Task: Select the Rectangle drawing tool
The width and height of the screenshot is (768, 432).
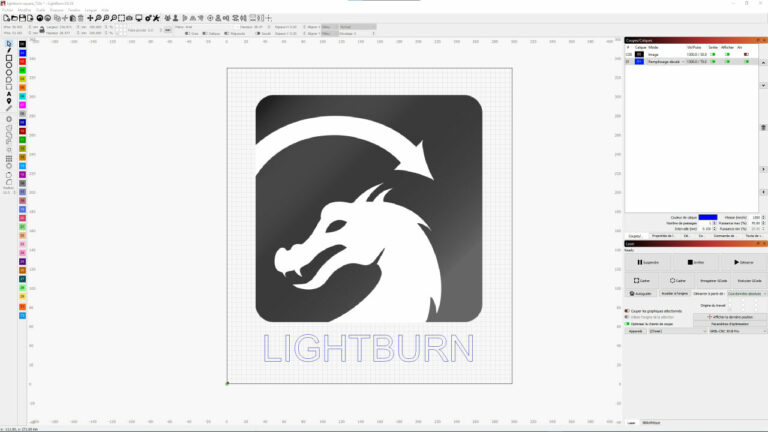Action: pyautogui.click(x=9, y=58)
